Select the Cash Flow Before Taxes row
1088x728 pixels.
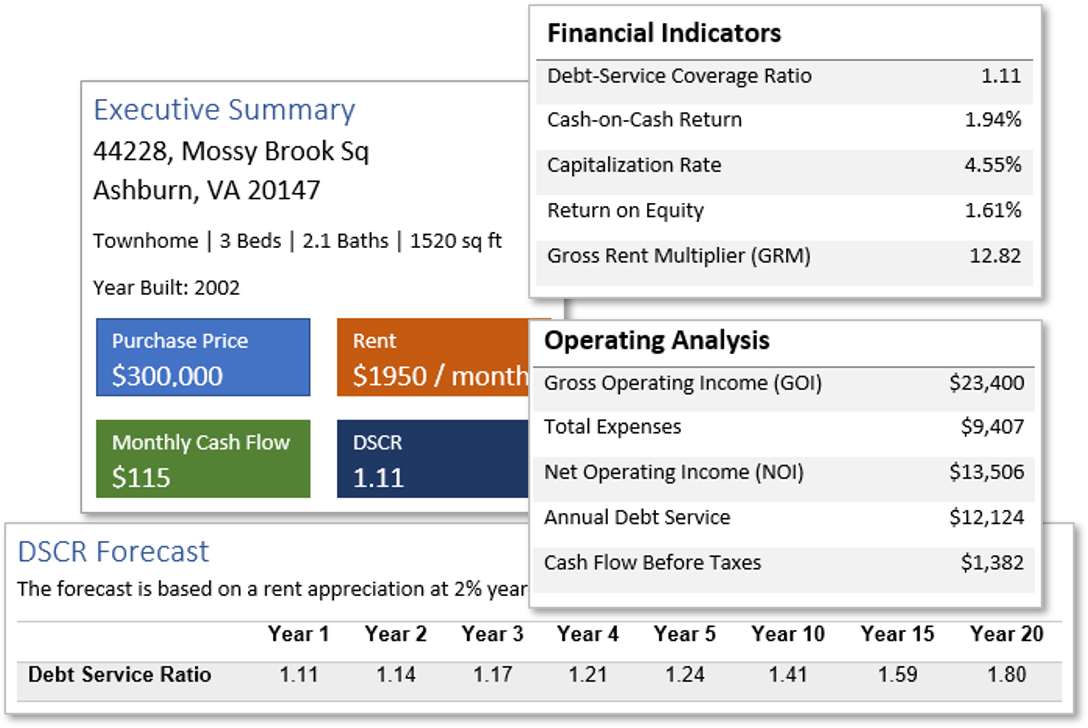coord(784,562)
